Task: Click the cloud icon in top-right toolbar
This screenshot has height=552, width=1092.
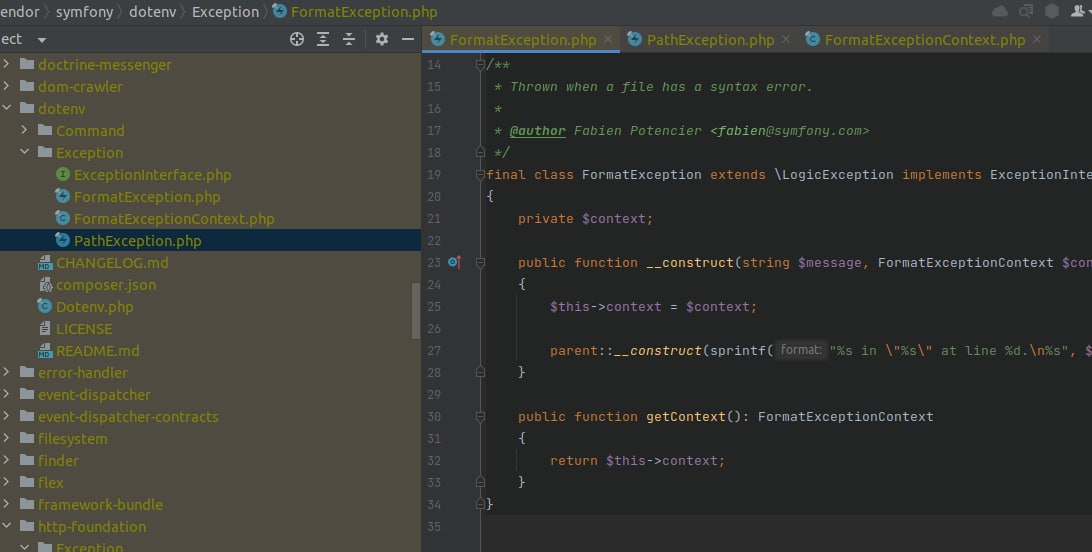Action: click(x=999, y=11)
